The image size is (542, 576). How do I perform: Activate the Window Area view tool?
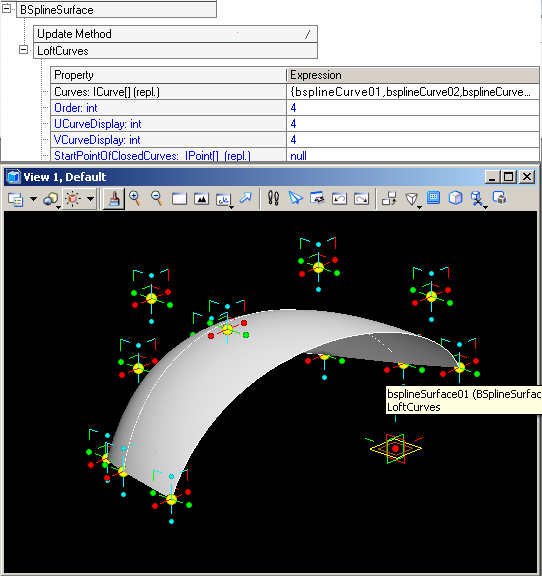tap(179, 199)
